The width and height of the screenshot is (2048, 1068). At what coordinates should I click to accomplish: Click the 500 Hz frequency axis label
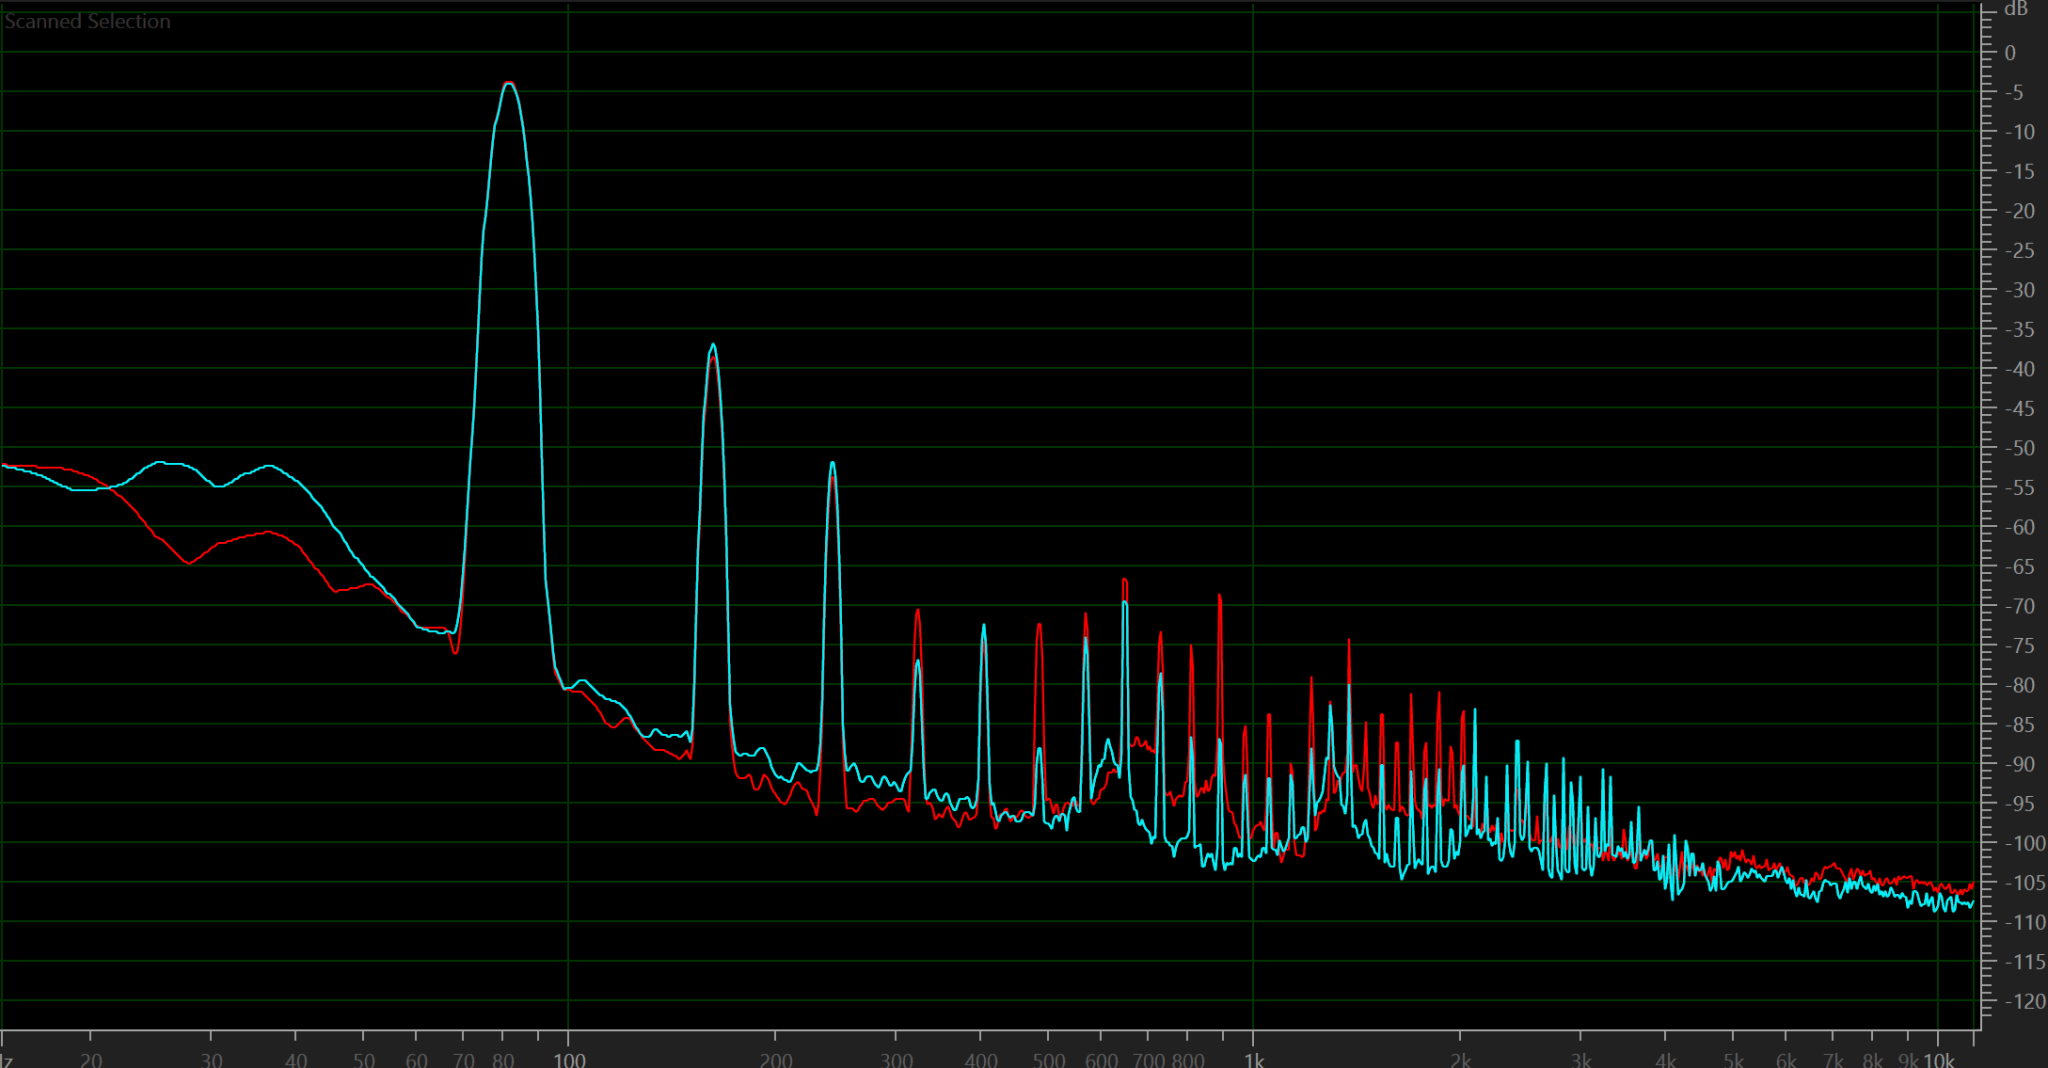(x=1048, y=1060)
